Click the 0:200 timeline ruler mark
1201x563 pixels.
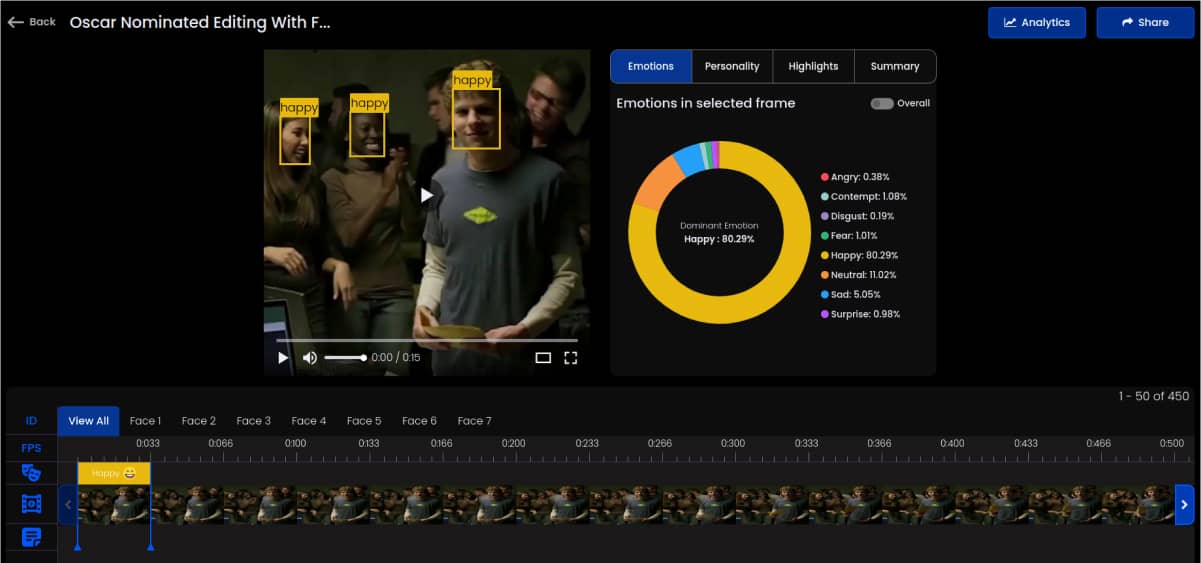(513, 443)
